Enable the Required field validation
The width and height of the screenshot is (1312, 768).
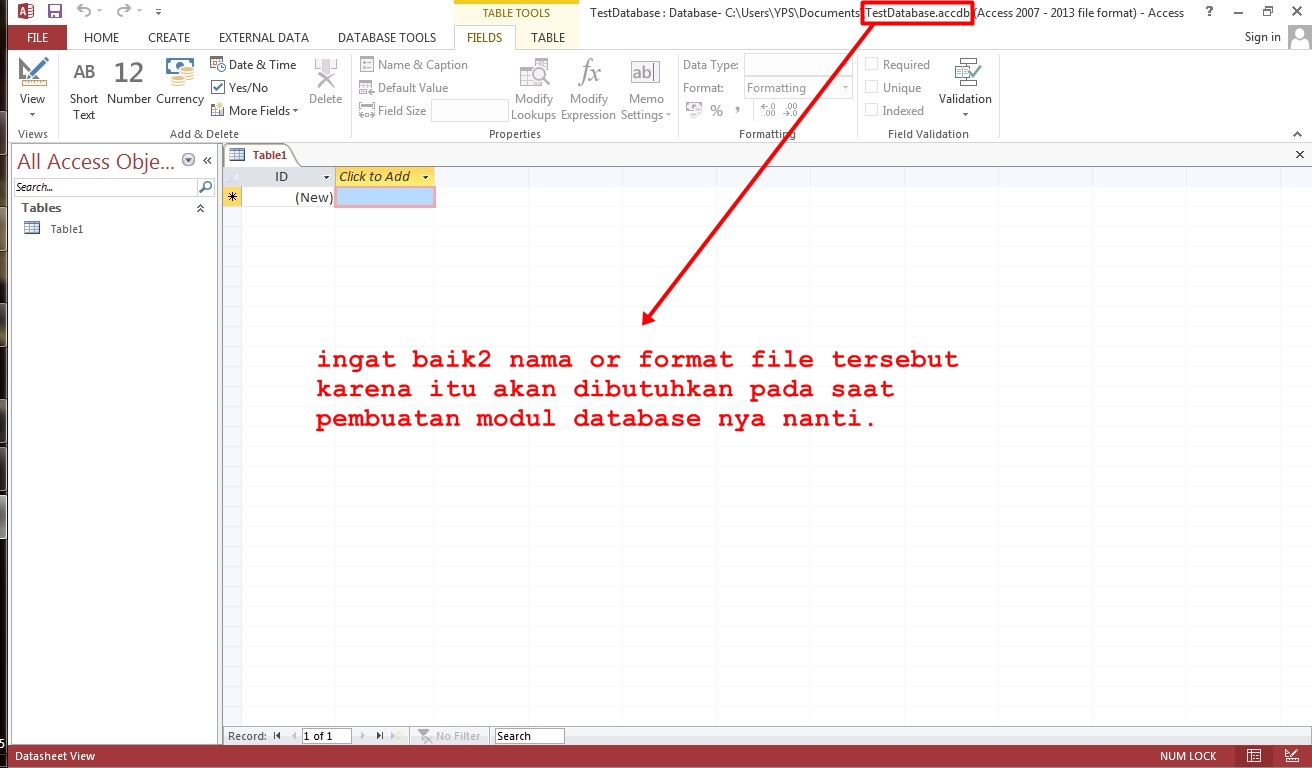point(871,64)
